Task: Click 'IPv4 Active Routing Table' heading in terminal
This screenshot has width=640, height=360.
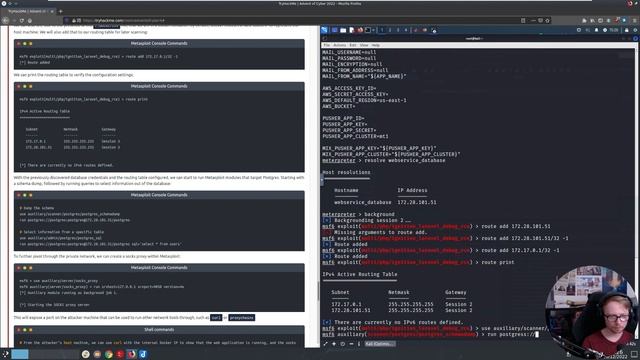Action: pos(360,274)
